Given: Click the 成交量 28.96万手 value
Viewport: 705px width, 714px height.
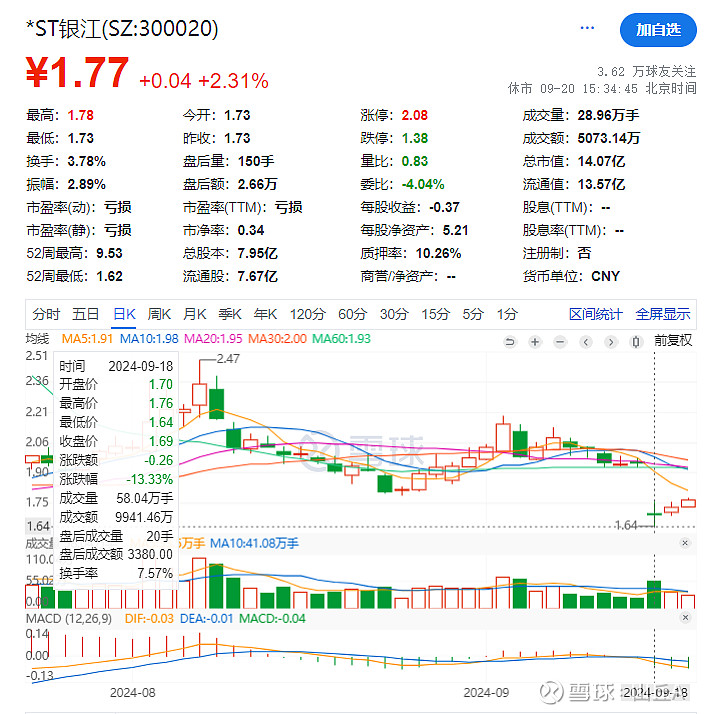Looking at the screenshot, I should pyautogui.click(x=608, y=115).
